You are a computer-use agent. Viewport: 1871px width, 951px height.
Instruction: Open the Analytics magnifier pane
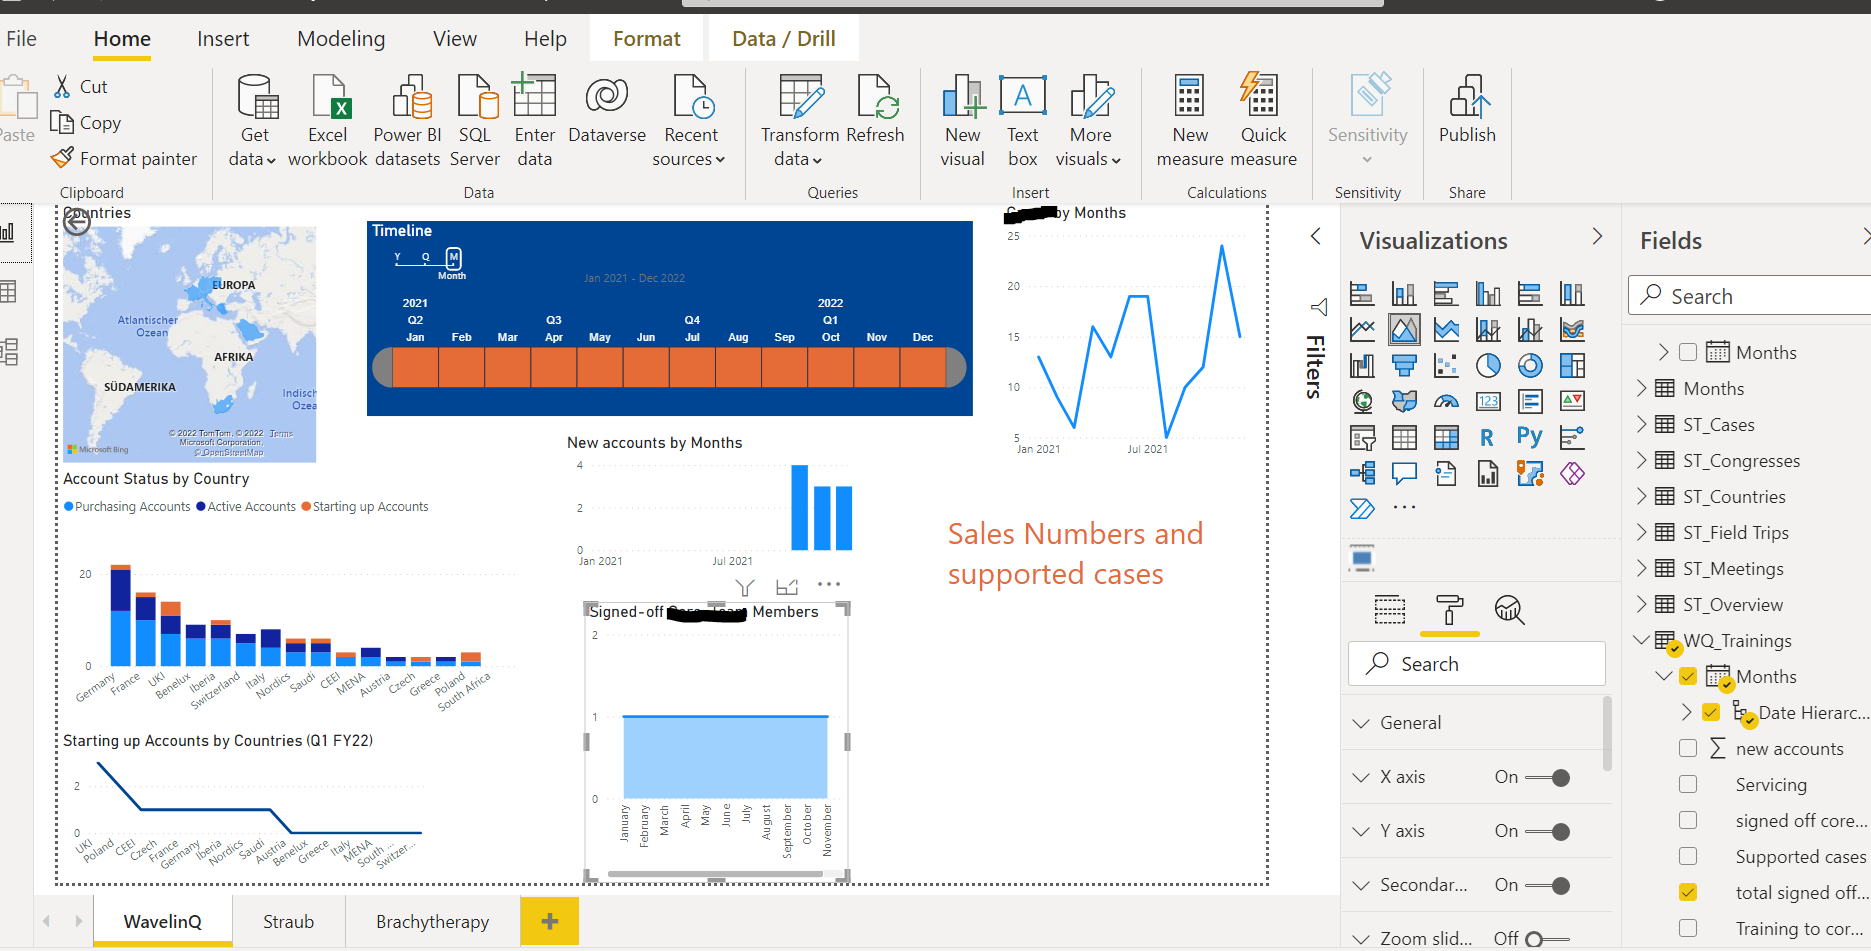tap(1509, 609)
